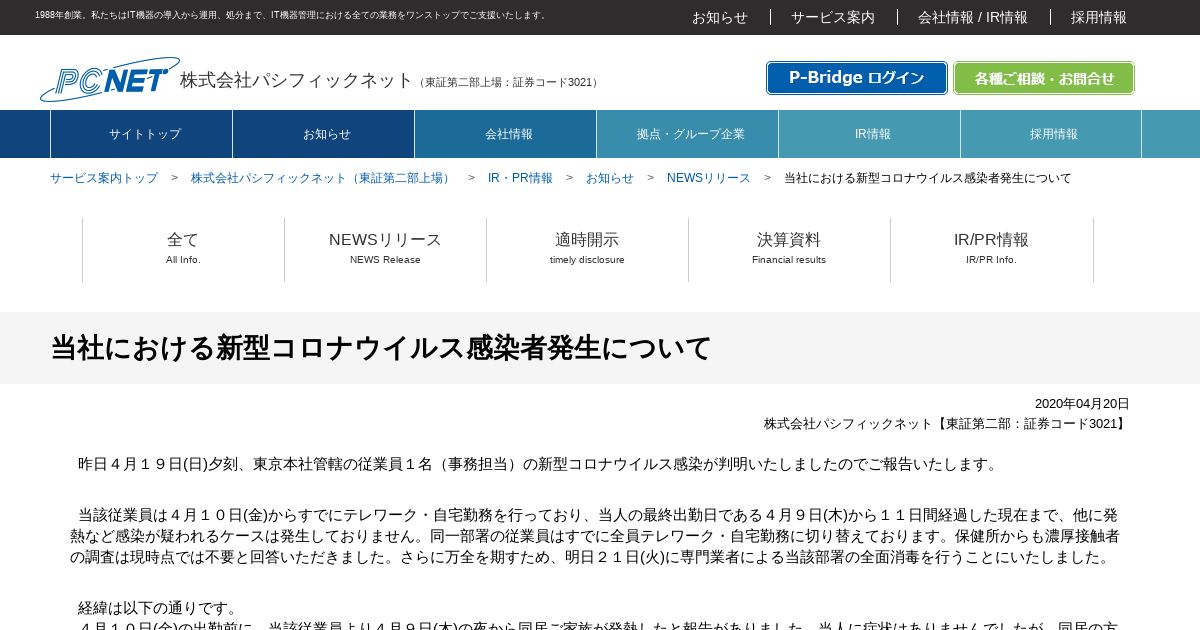Switch to the 決算資料 Financial results tab
Screen dimensions: 1200x630
click(789, 249)
